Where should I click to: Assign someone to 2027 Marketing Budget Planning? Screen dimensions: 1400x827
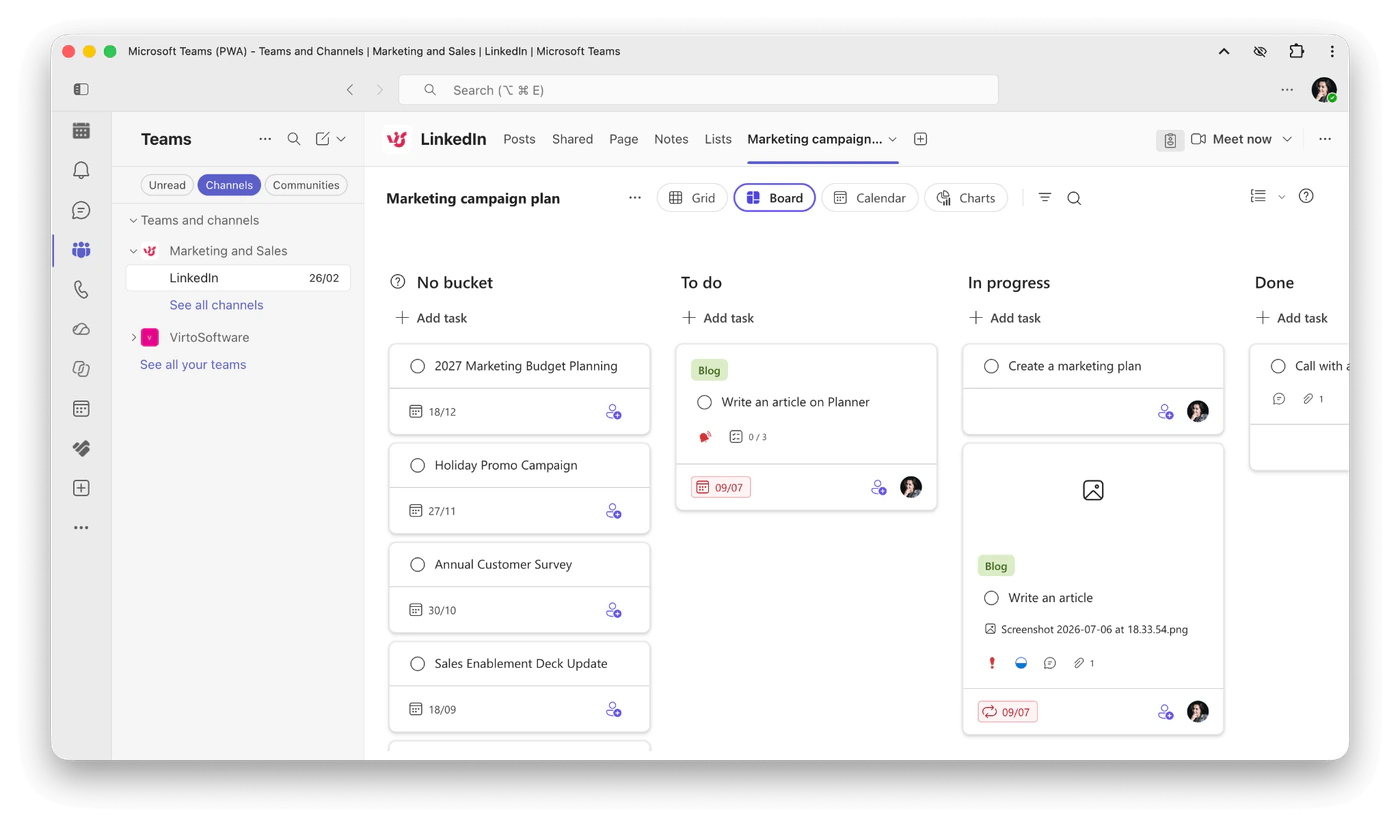pos(614,412)
